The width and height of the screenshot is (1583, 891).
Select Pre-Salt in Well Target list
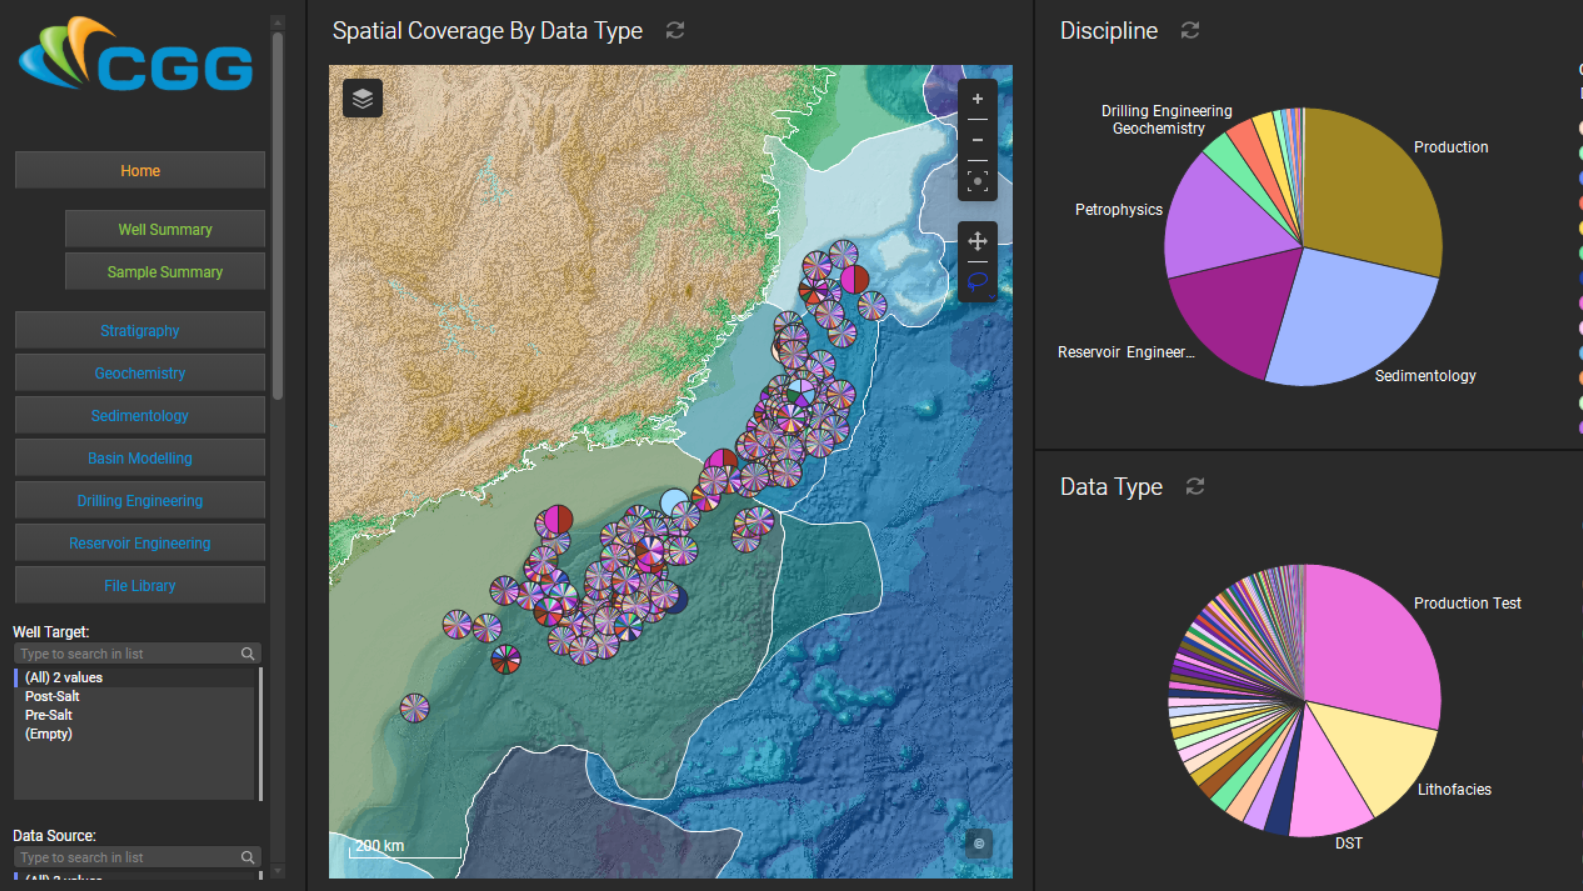[49, 715]
